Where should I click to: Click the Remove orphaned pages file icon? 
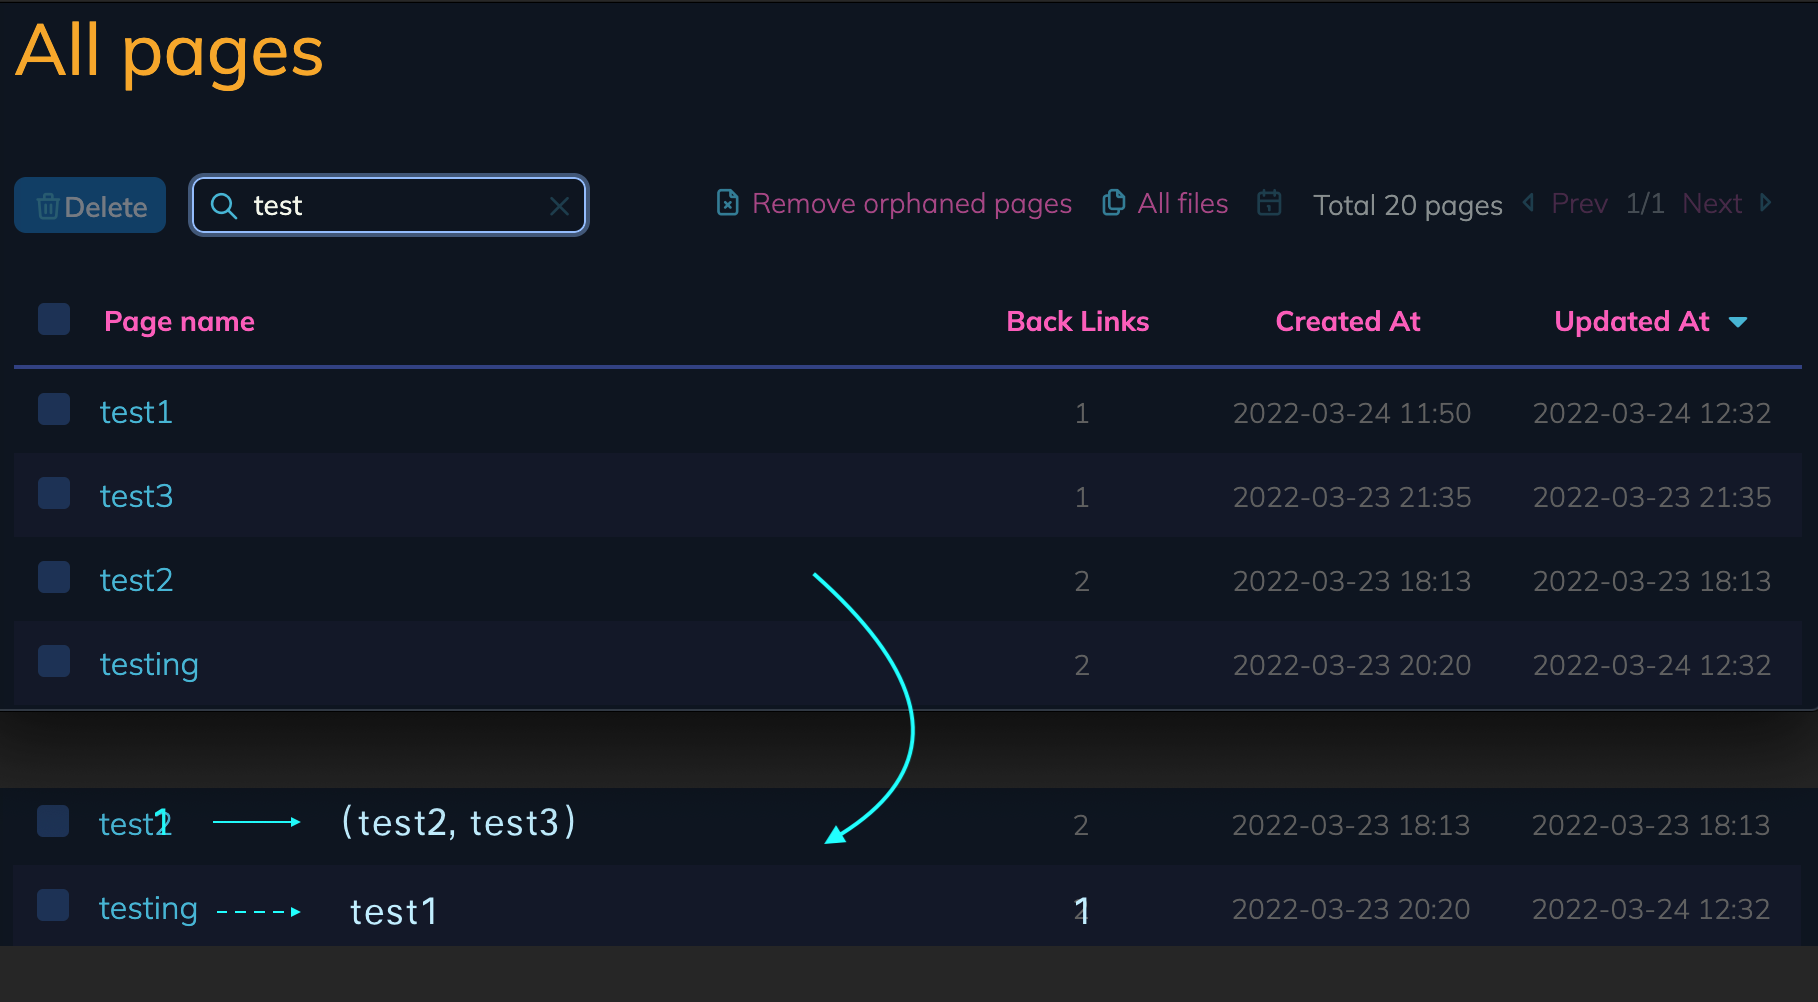coord(727,203)
